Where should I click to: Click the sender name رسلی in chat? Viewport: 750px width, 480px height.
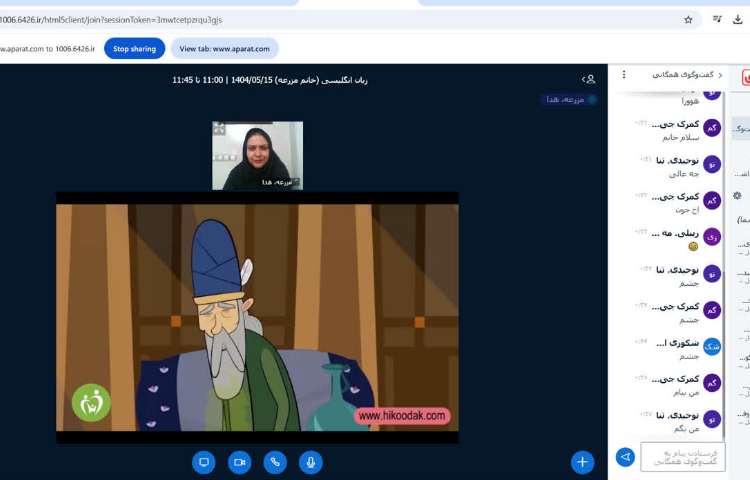point(675,233)
